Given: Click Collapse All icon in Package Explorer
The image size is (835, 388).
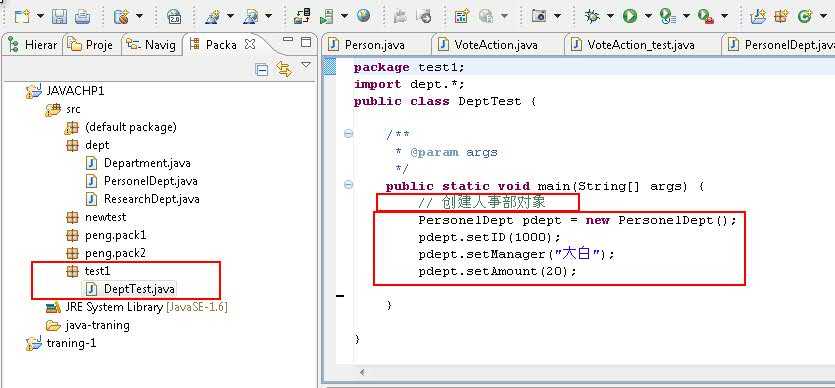Looking at the screenshot, I should point(262,69).
